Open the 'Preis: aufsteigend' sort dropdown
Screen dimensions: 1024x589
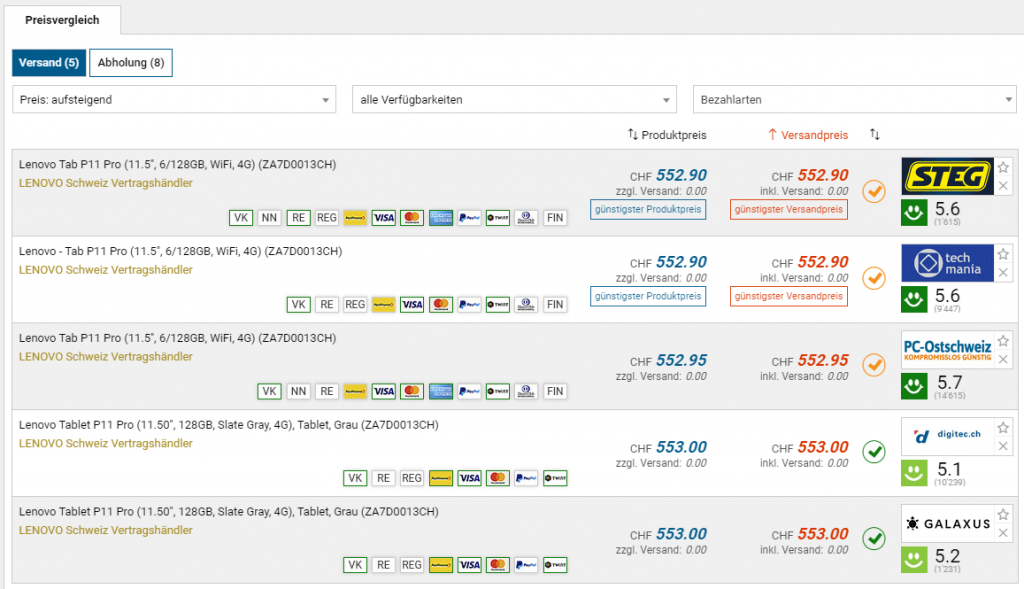(175, 100)
